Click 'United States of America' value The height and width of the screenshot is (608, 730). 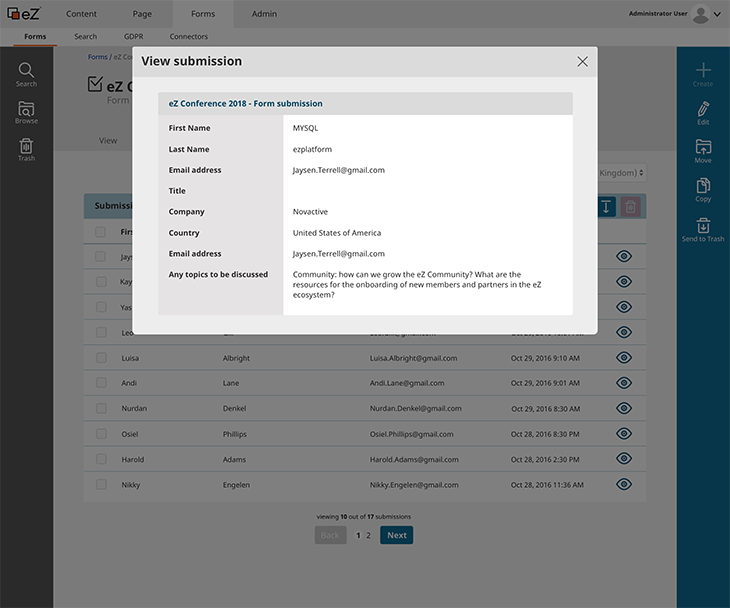tap(337, 233)
